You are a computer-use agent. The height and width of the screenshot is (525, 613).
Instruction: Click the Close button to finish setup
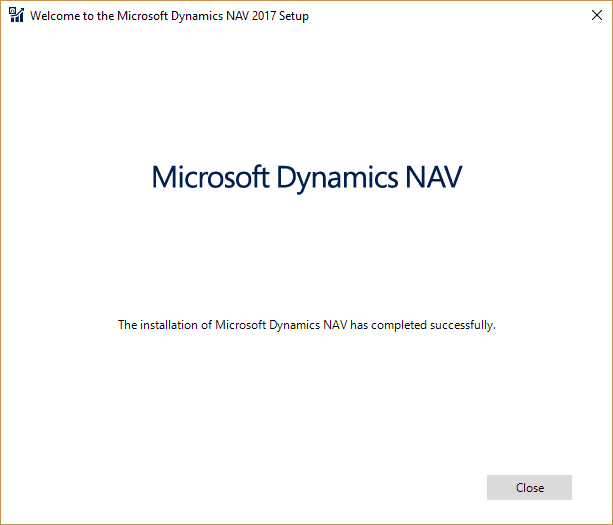[529, 487]
